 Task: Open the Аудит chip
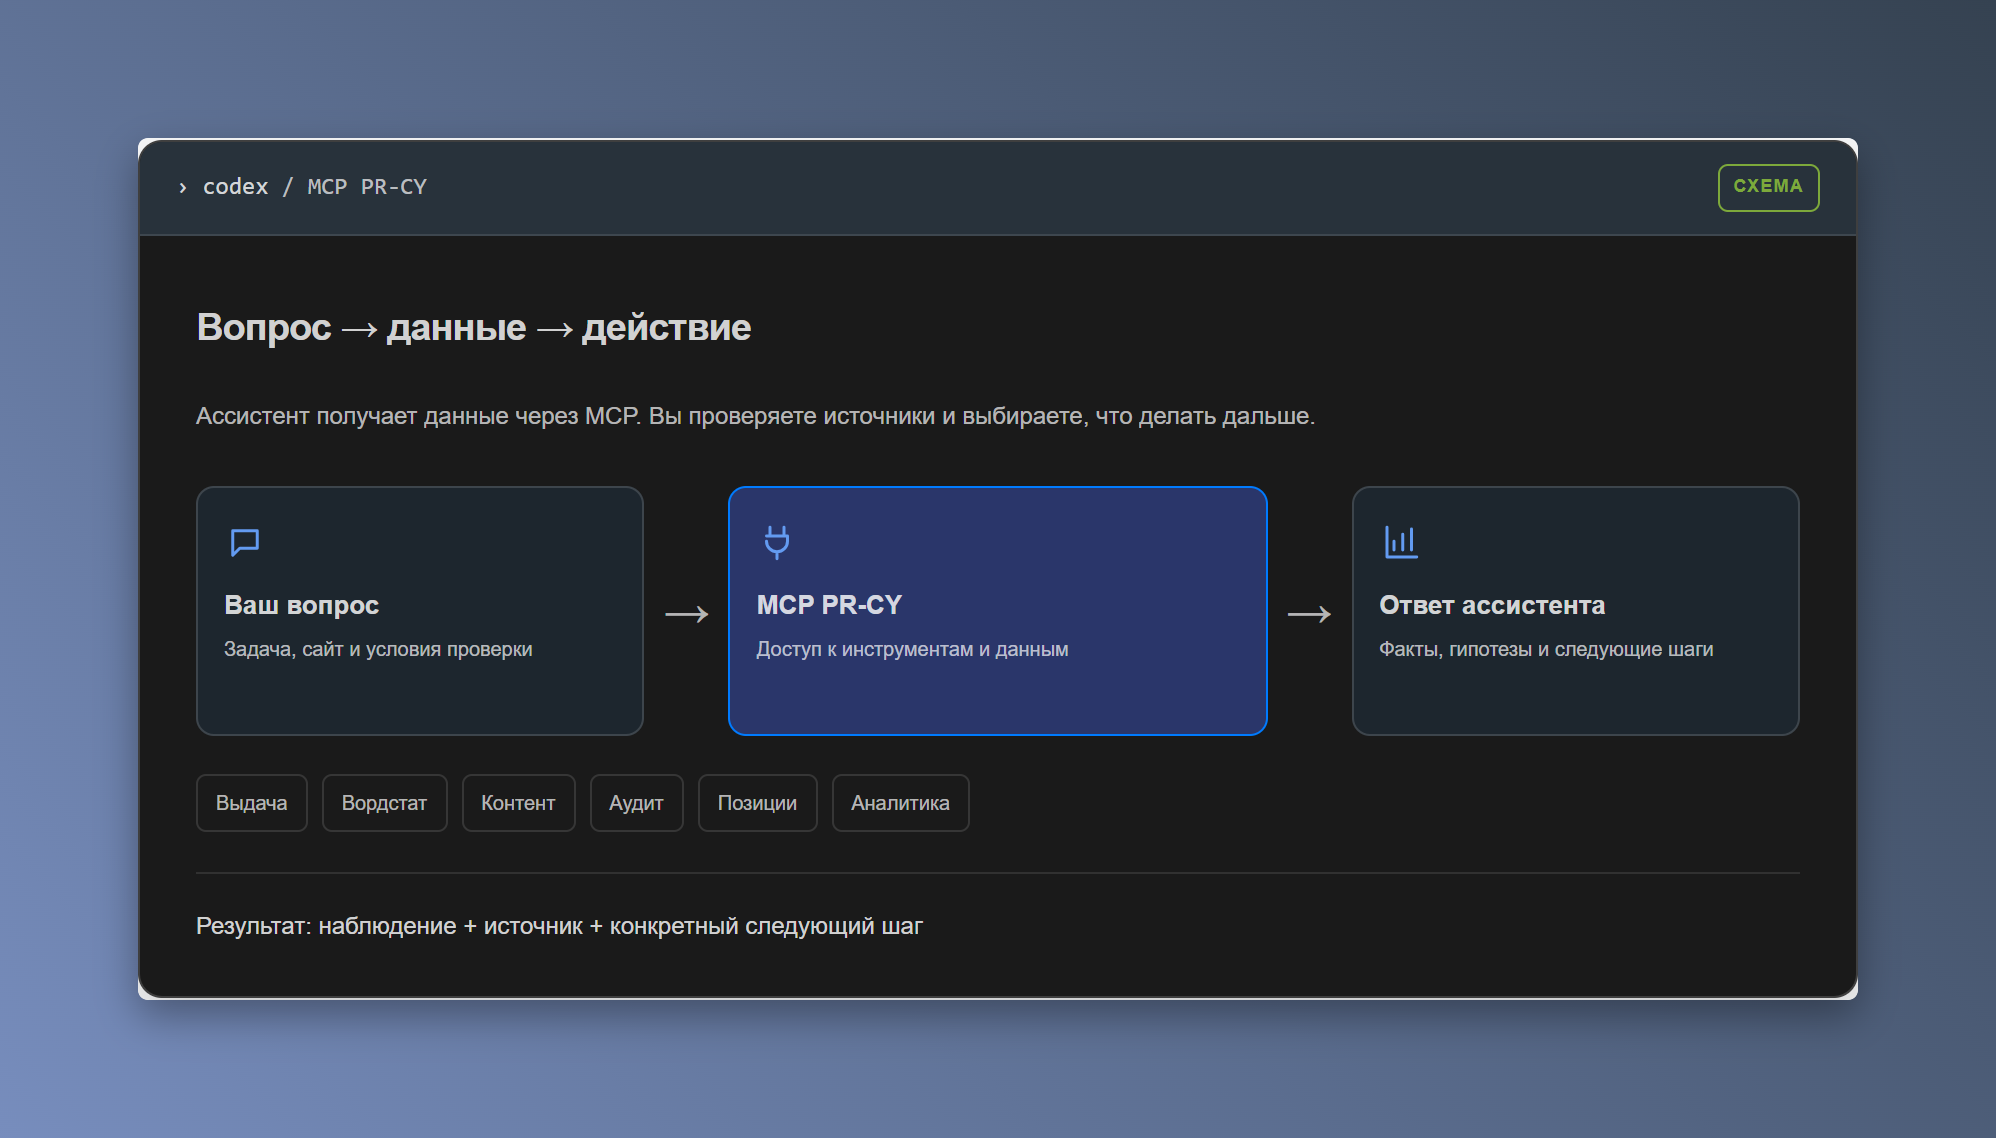(636, 803)
